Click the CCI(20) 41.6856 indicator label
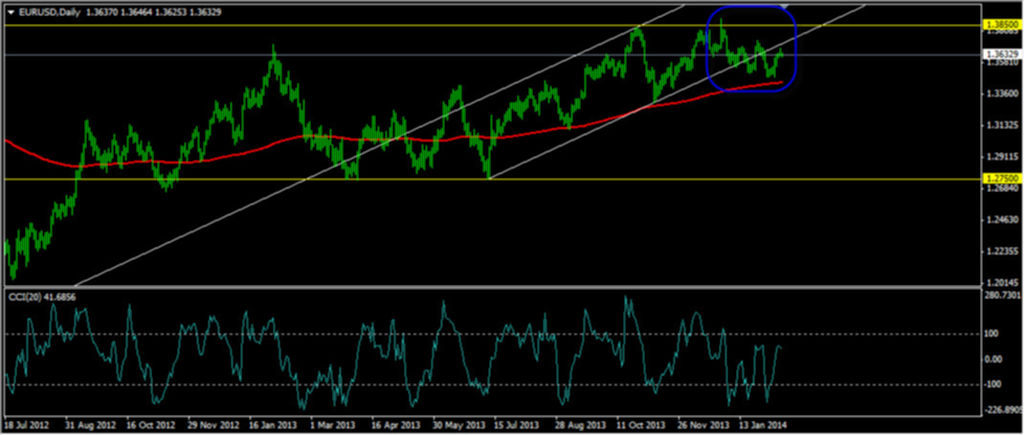1024x435 pixels. [44, 297]
